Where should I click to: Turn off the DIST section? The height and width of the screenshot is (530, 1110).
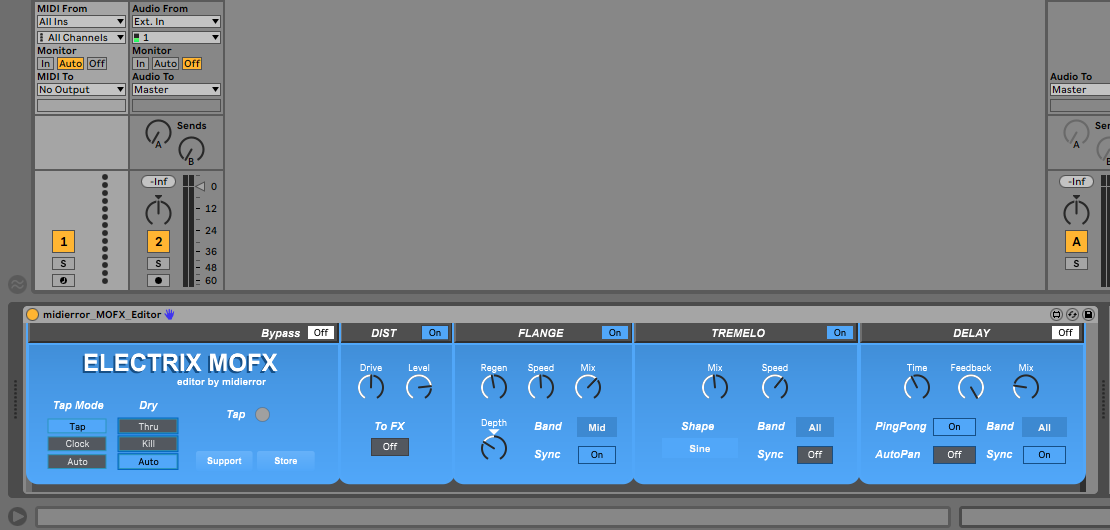(435, 333)
